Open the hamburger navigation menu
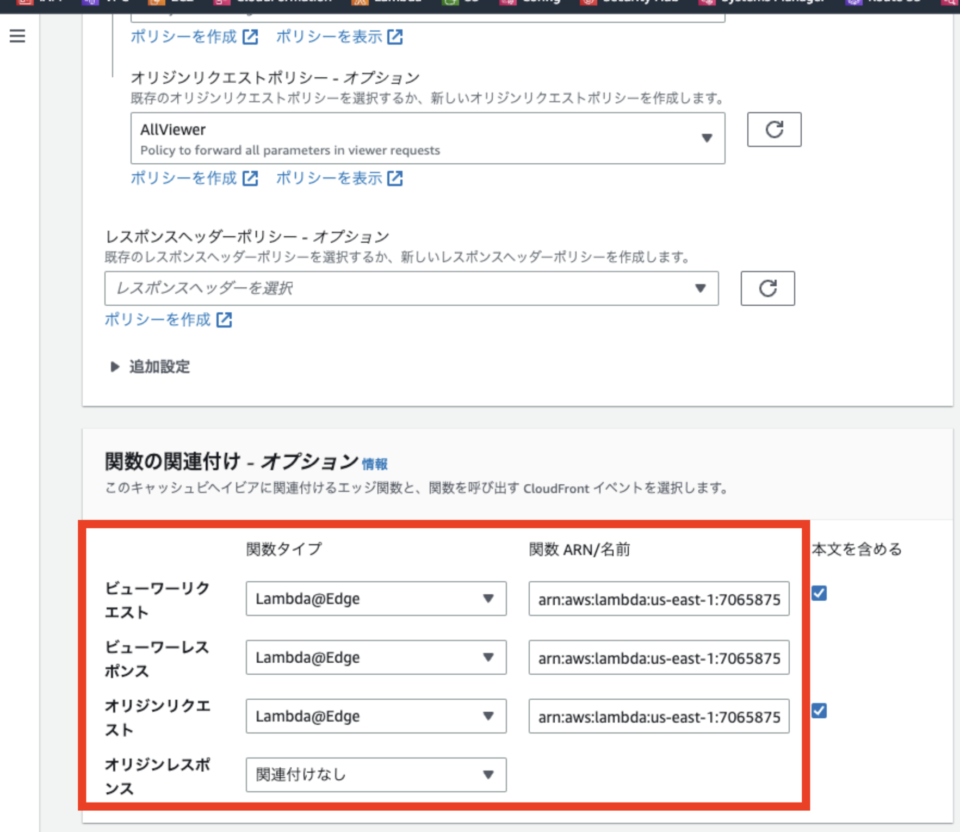 click(18, 36)
